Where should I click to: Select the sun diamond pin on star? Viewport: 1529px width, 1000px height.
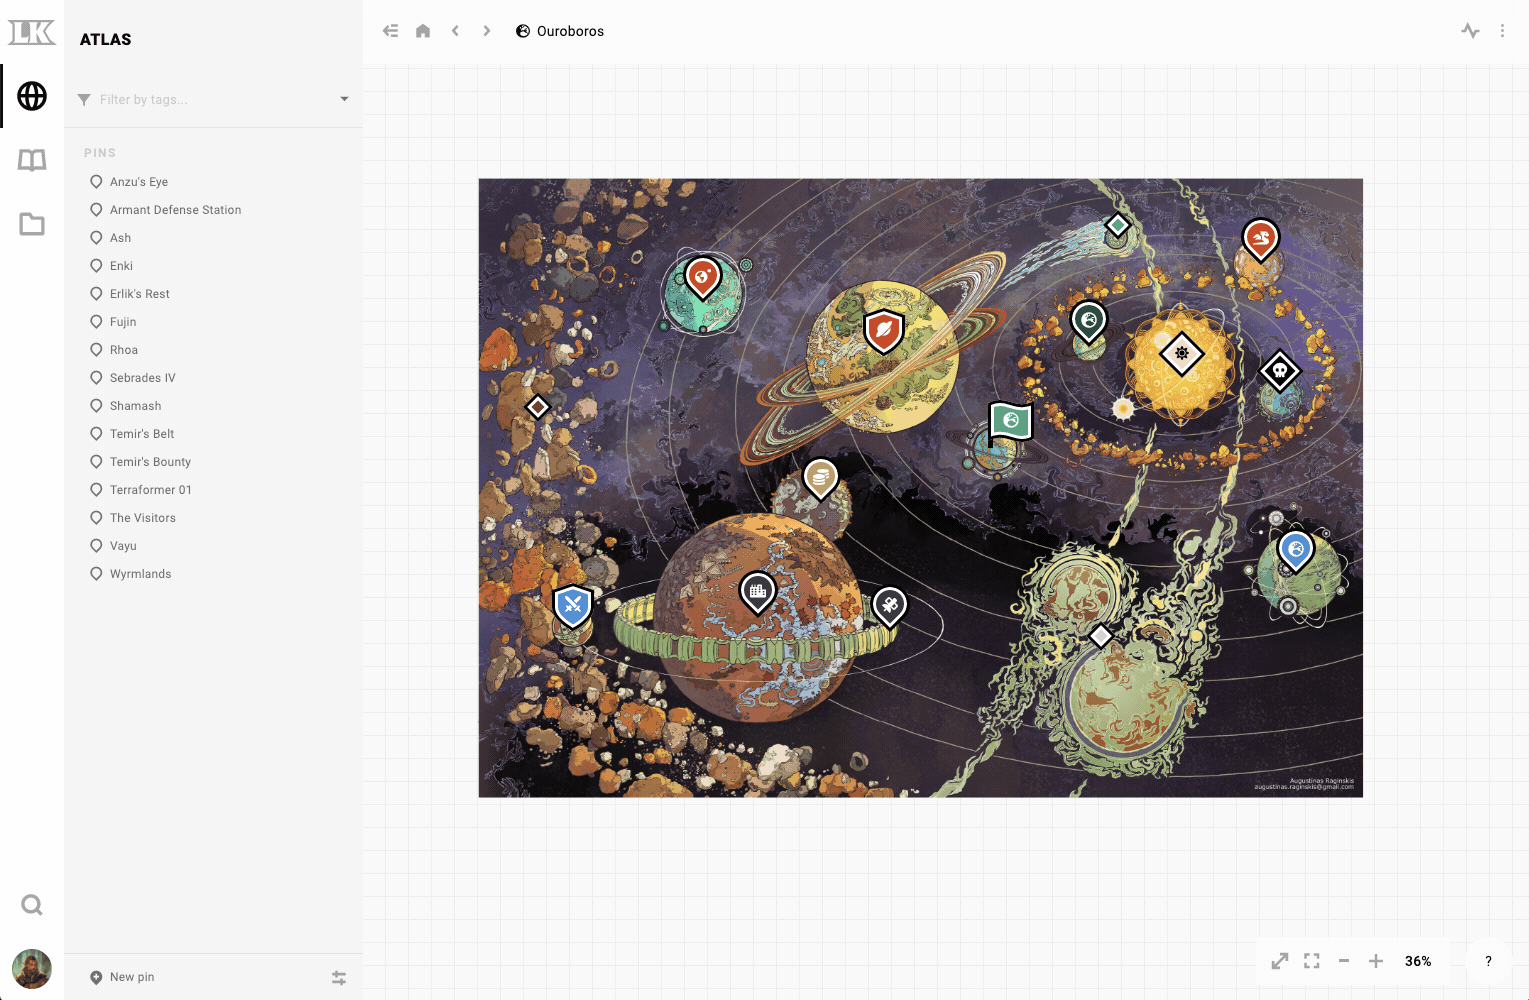(1182, 353)
